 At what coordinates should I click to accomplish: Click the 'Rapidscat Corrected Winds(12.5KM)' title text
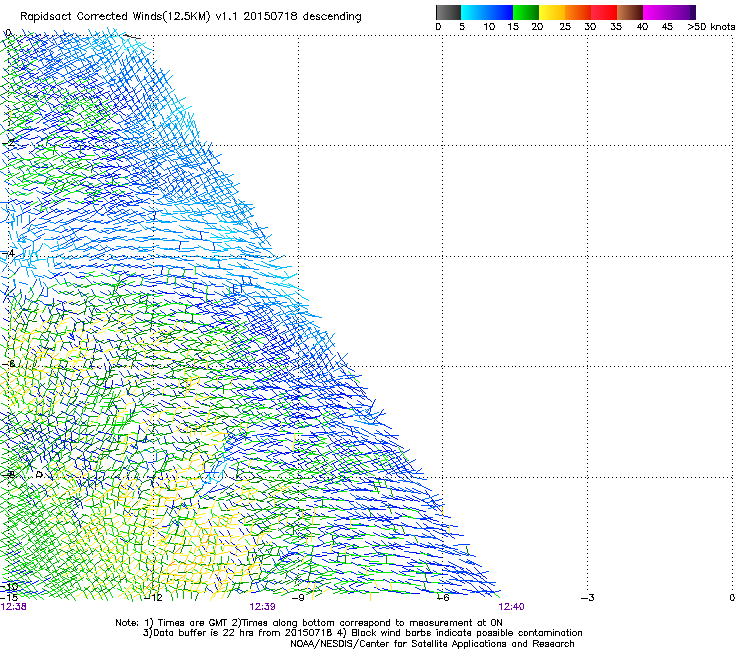tap(115, 17)
